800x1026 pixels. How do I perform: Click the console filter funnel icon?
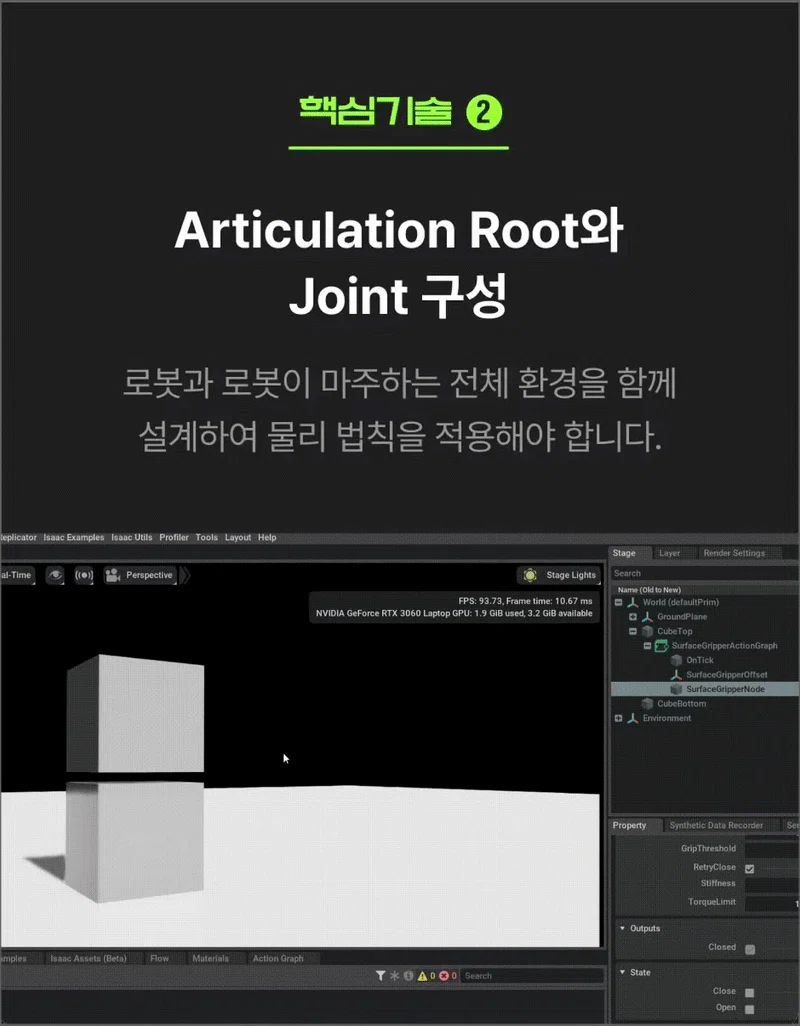381,976
